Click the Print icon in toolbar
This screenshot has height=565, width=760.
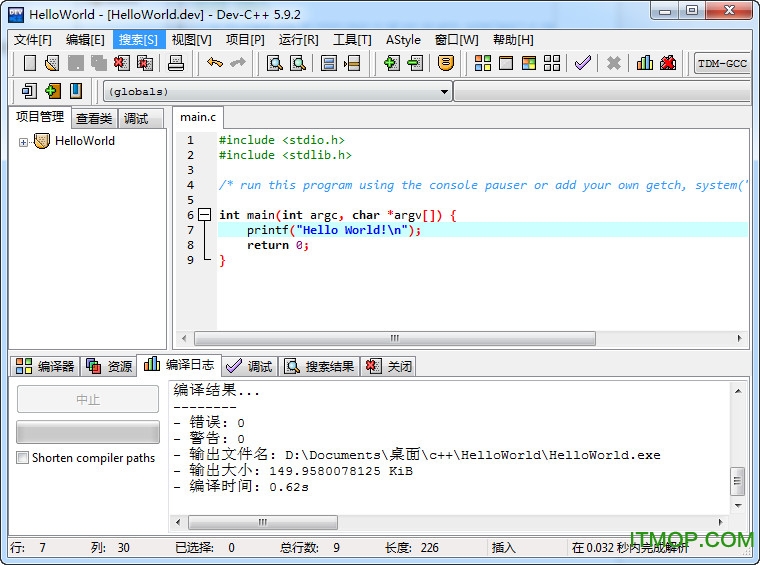point(176,63)
